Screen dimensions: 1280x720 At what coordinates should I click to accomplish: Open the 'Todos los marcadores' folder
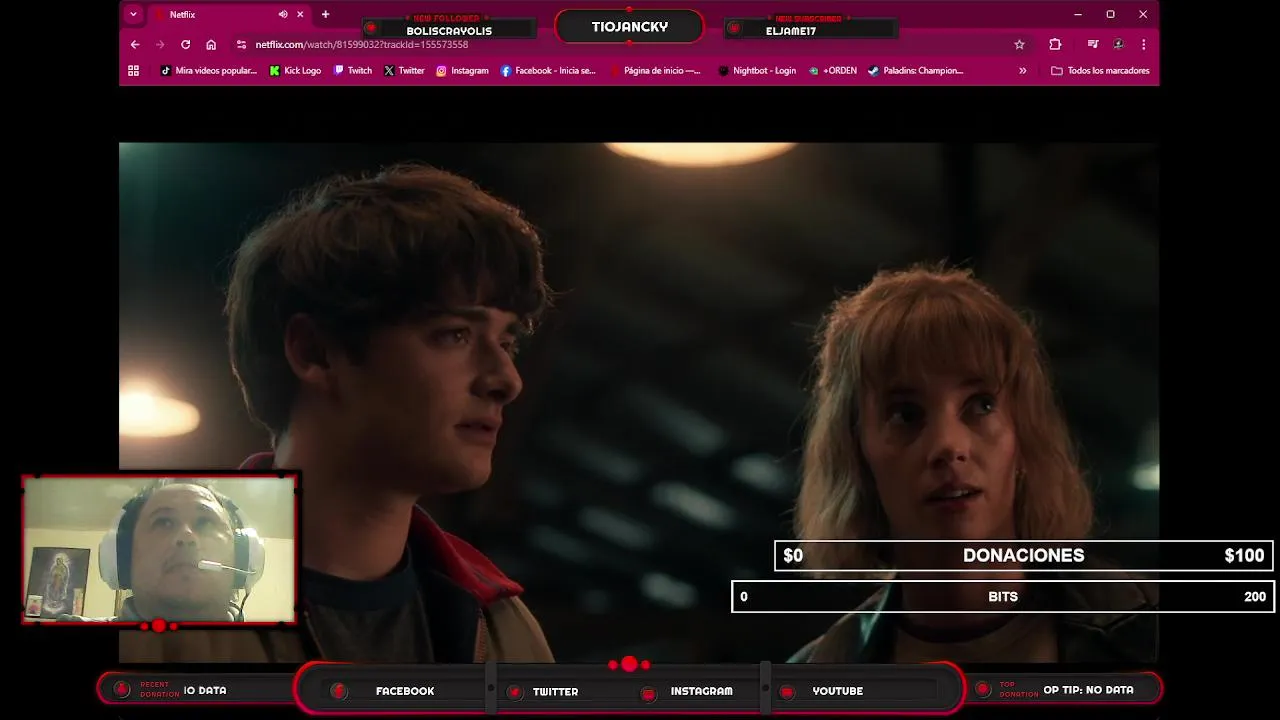tap(1100, 71)
